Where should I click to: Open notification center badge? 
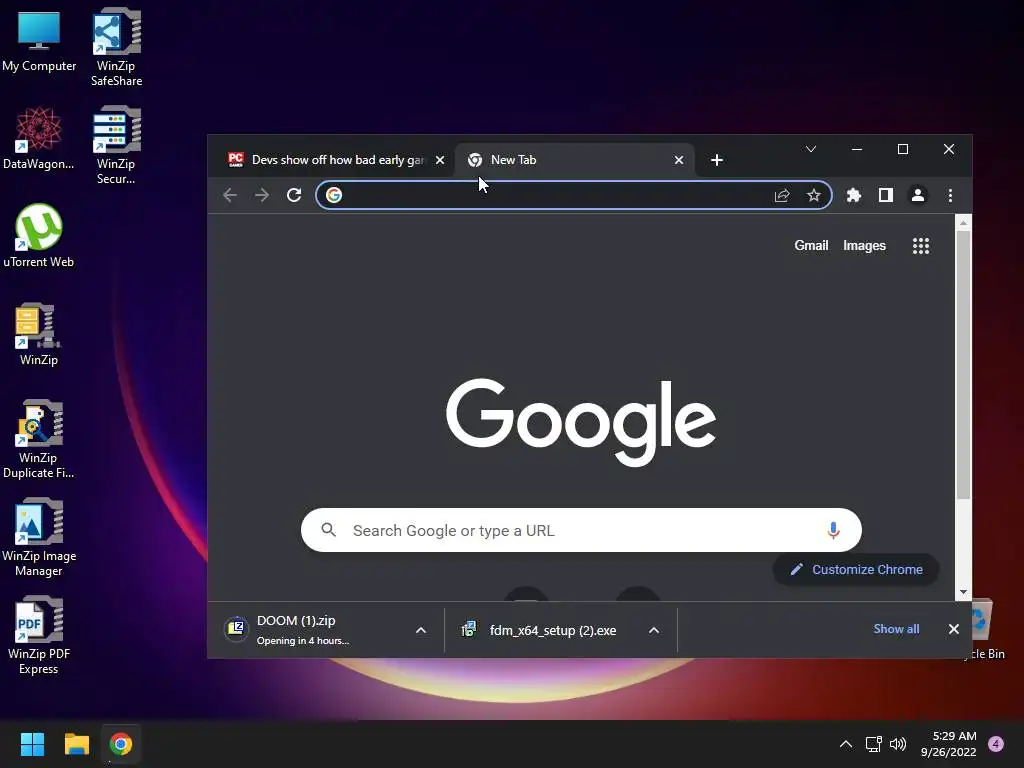996,744
